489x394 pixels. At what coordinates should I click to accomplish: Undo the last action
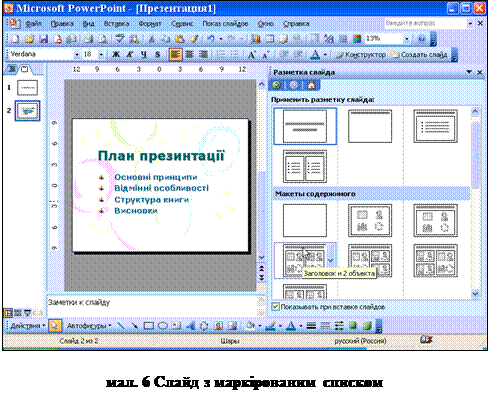coord(211,39)
